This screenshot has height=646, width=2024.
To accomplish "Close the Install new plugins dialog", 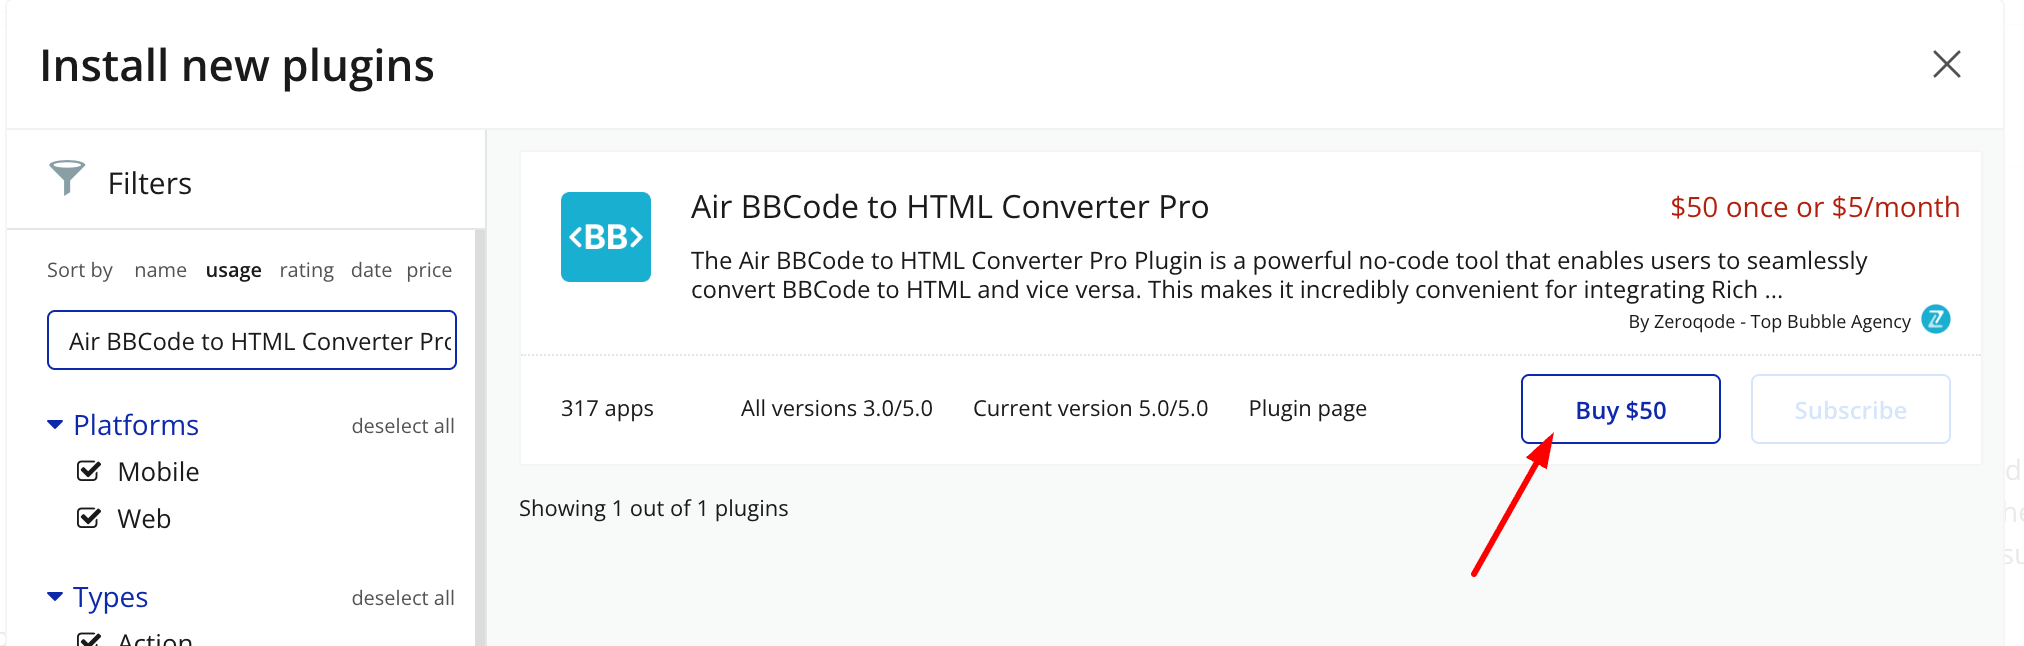I will click(1946, 65).
